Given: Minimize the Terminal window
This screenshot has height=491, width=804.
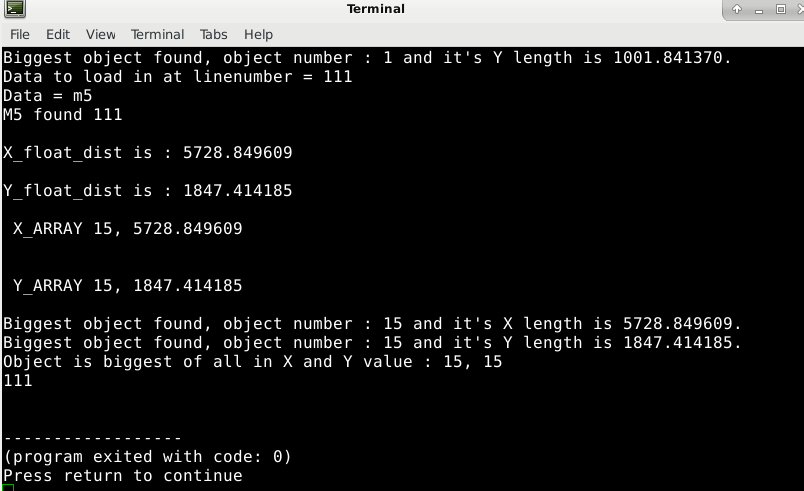Looking at the screenshot, I should pyautogui.click(x=759, y=10).
